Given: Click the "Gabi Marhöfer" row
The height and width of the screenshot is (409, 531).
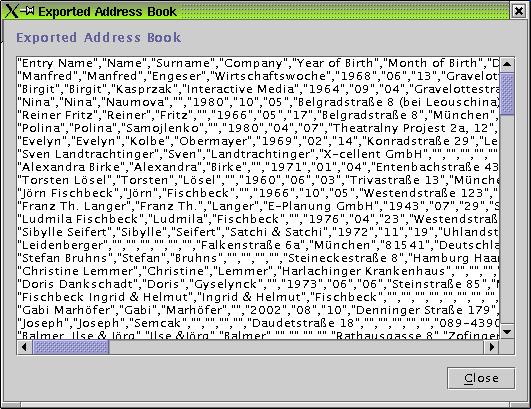Looking at the screenshot, I should click(x=258, y=310).
